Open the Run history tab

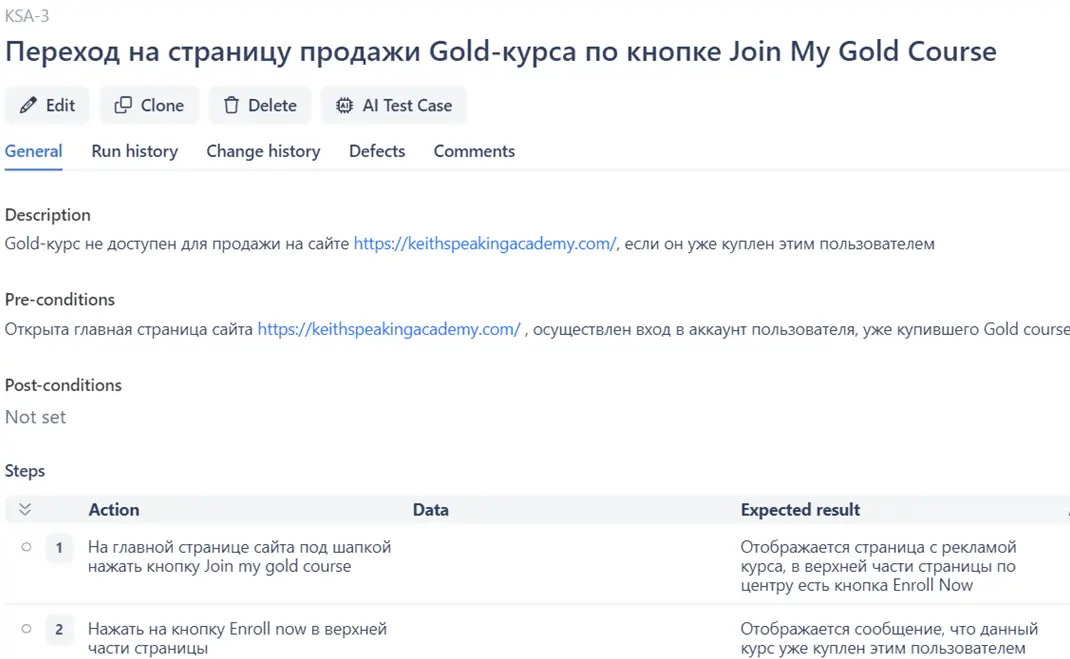(x=134, y=151)
